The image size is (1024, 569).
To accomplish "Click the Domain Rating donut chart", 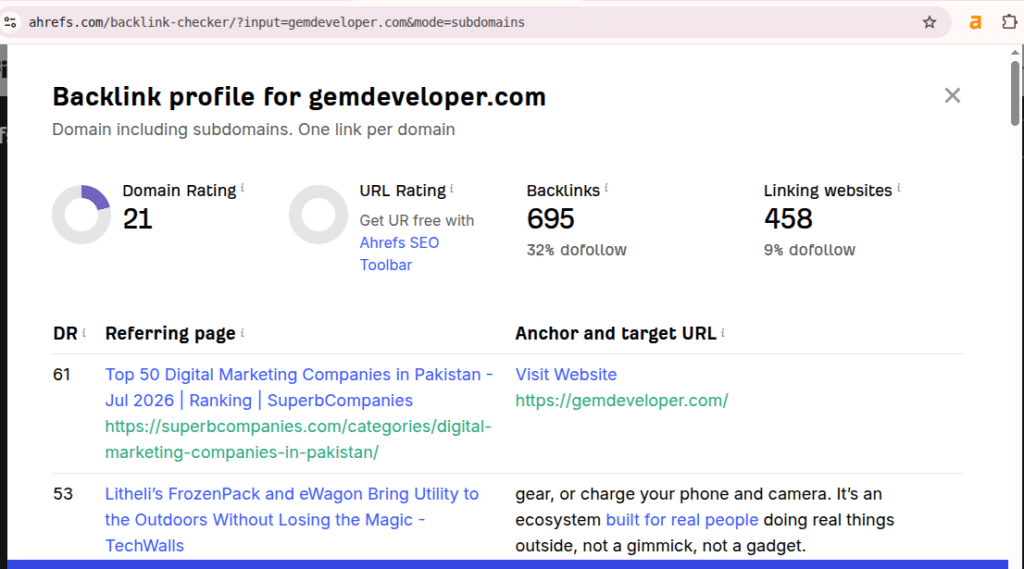I will 82,214.
